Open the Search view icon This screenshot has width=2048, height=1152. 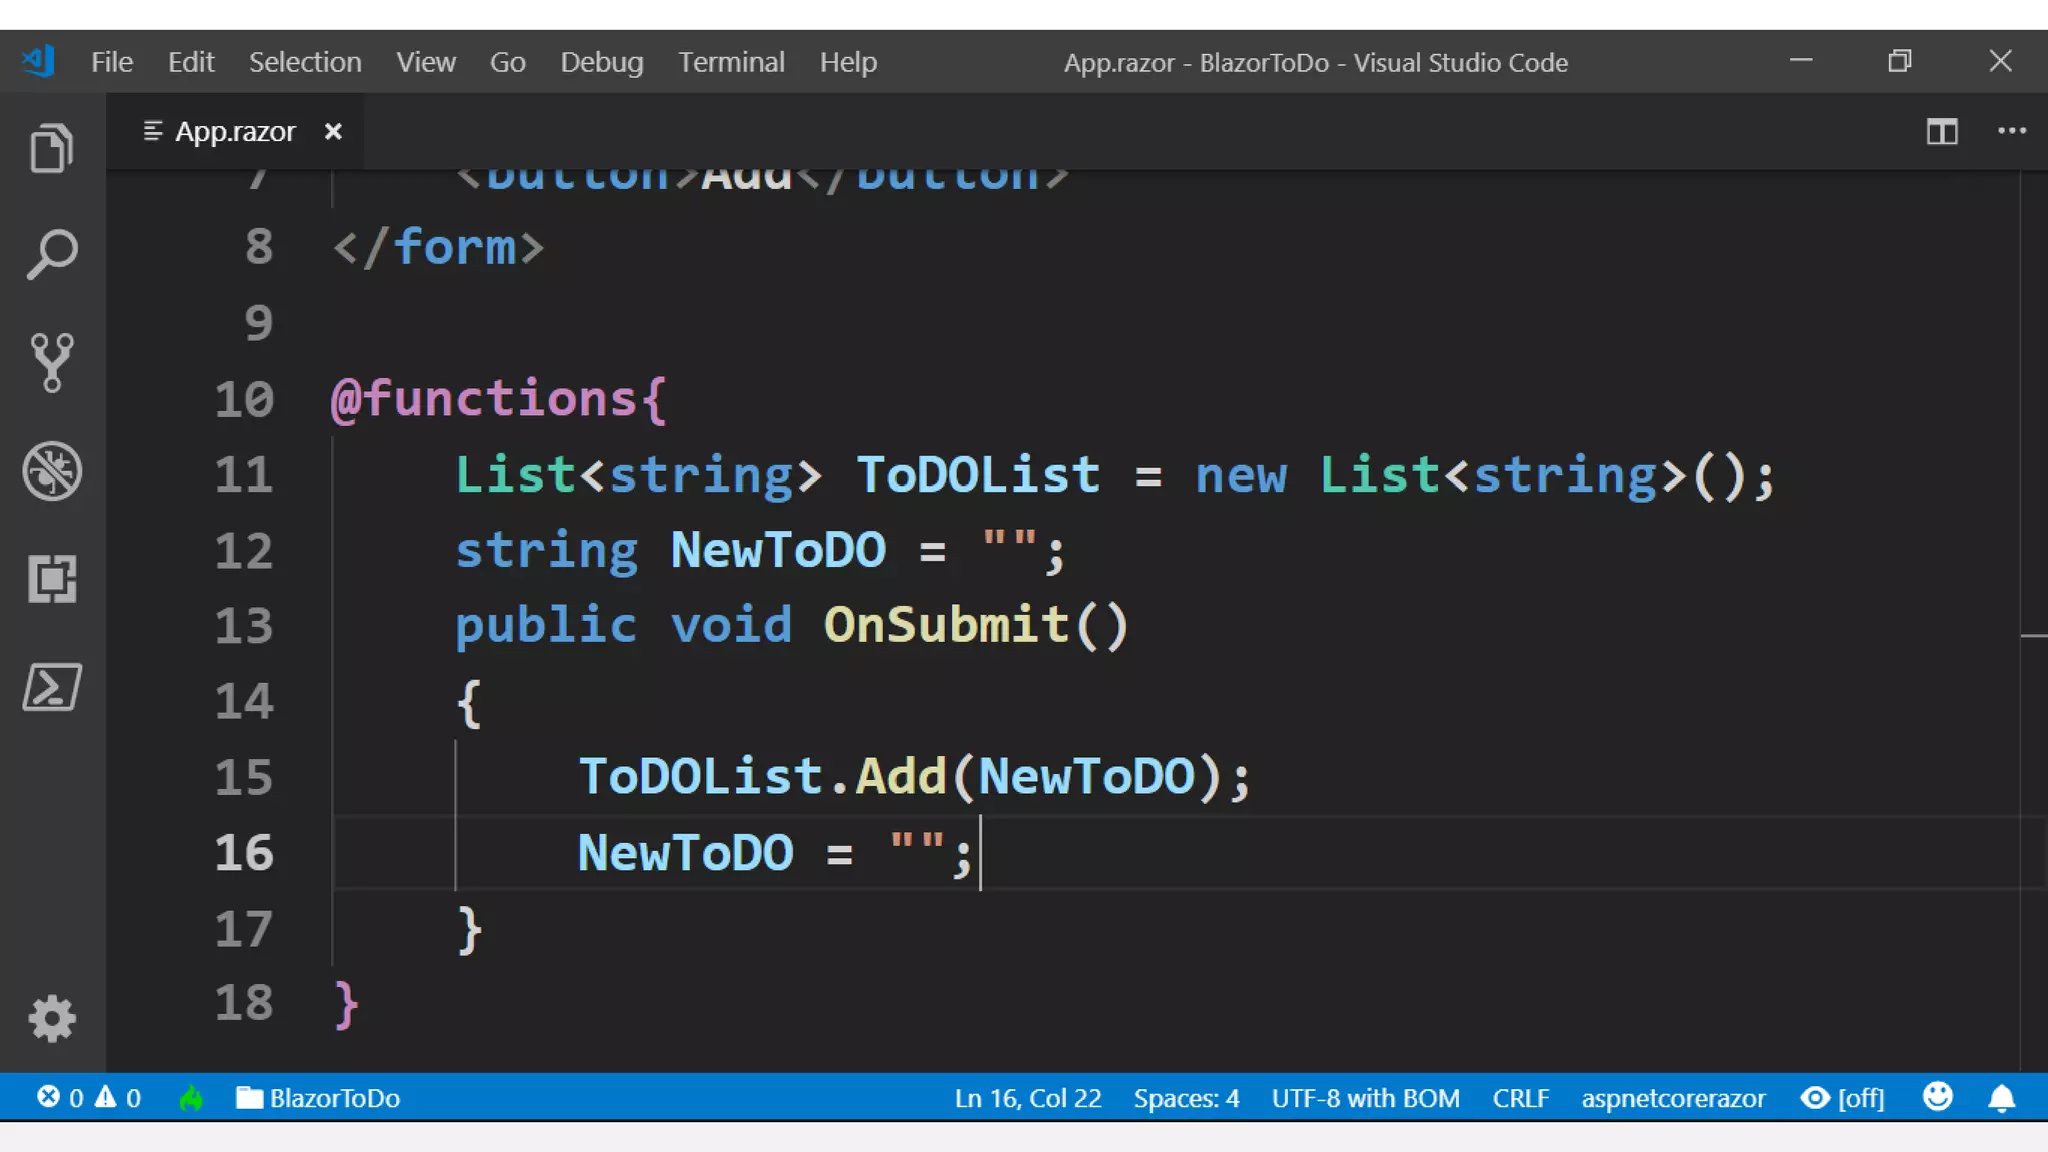pyautogui.click(x=52, y=255)
